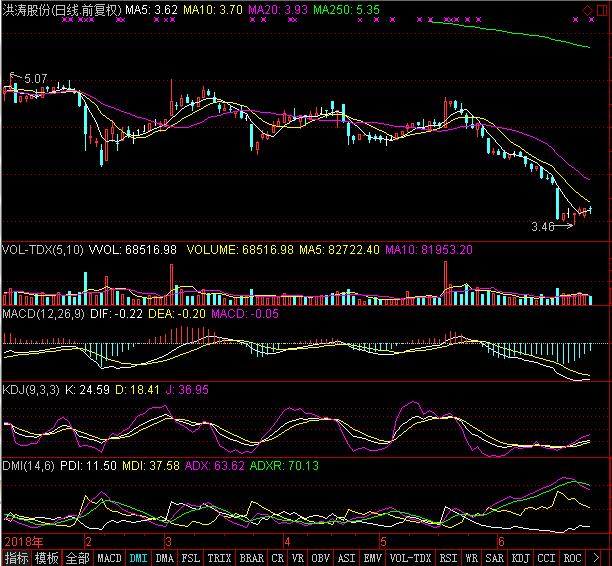Select the OBV indicator tab

320,558
